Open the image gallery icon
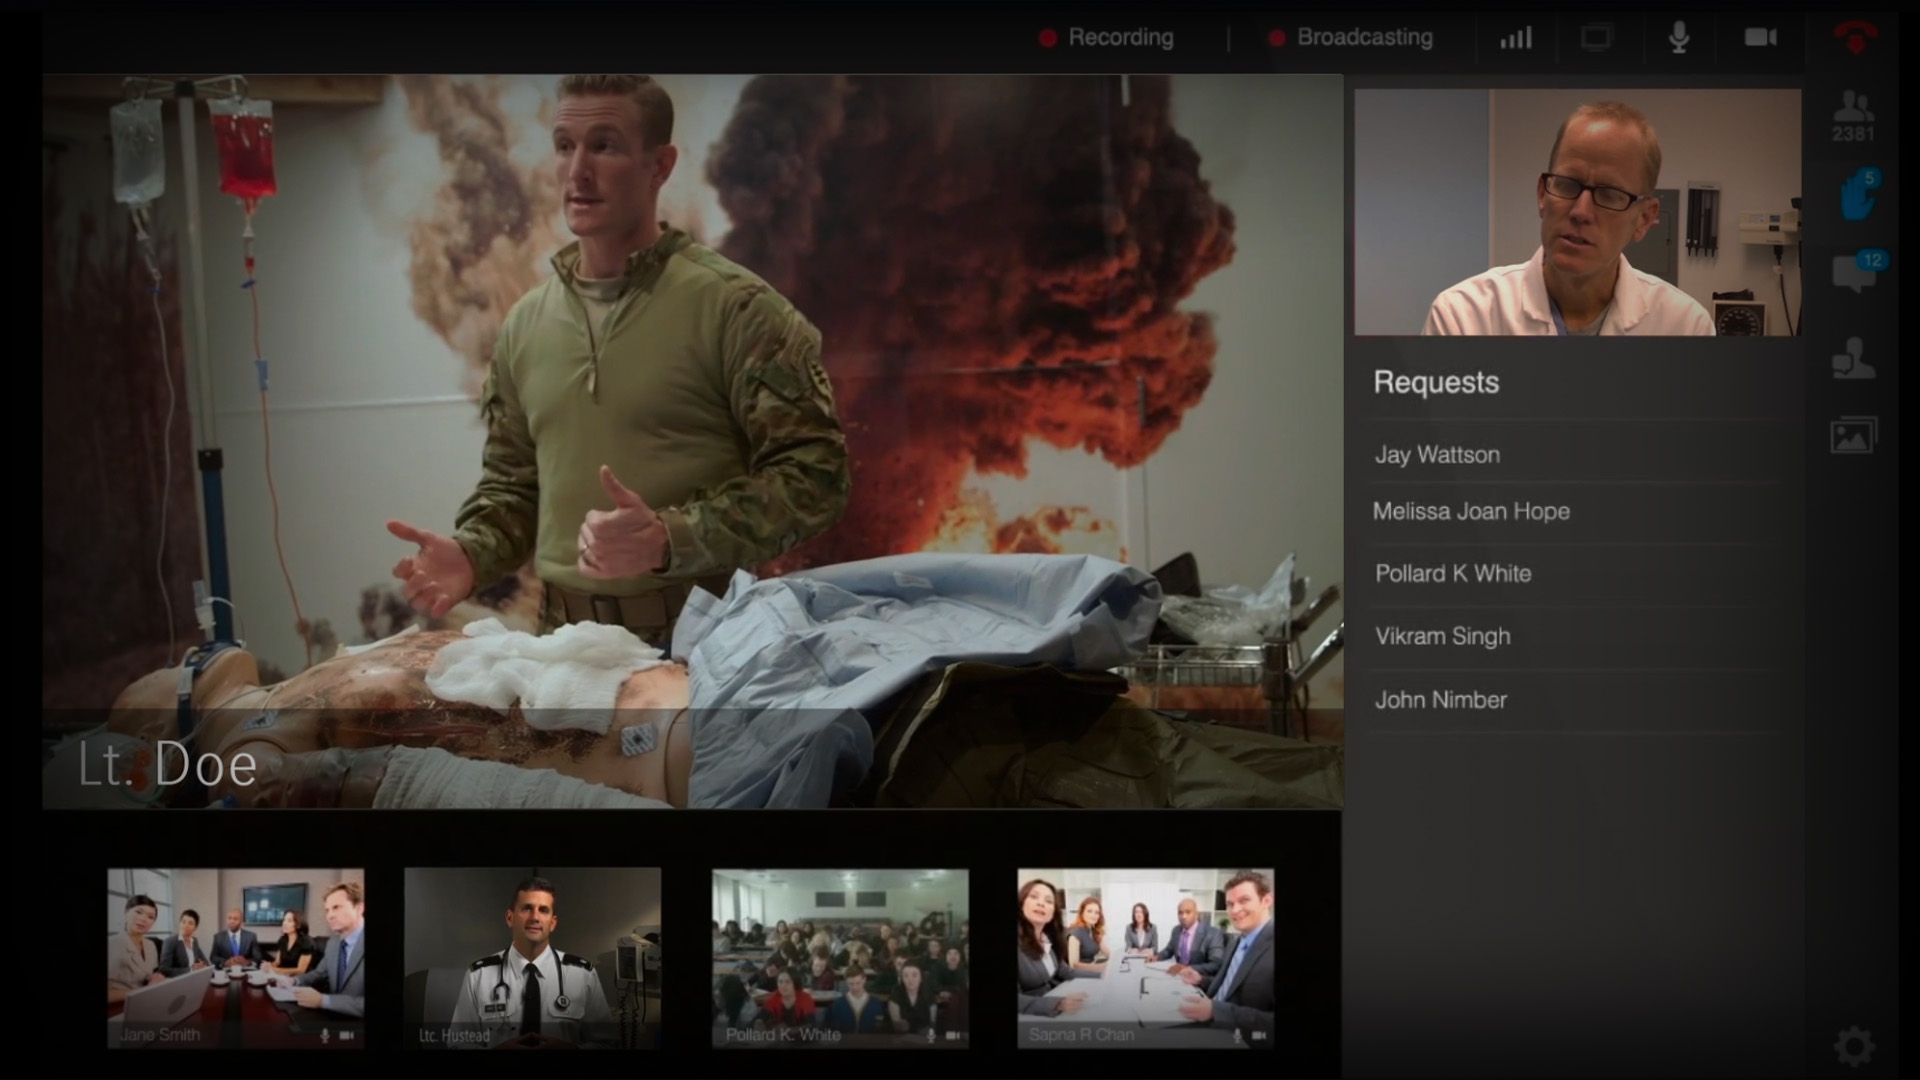This screenshot has height=1080, width=1920. click(1853, 436)
